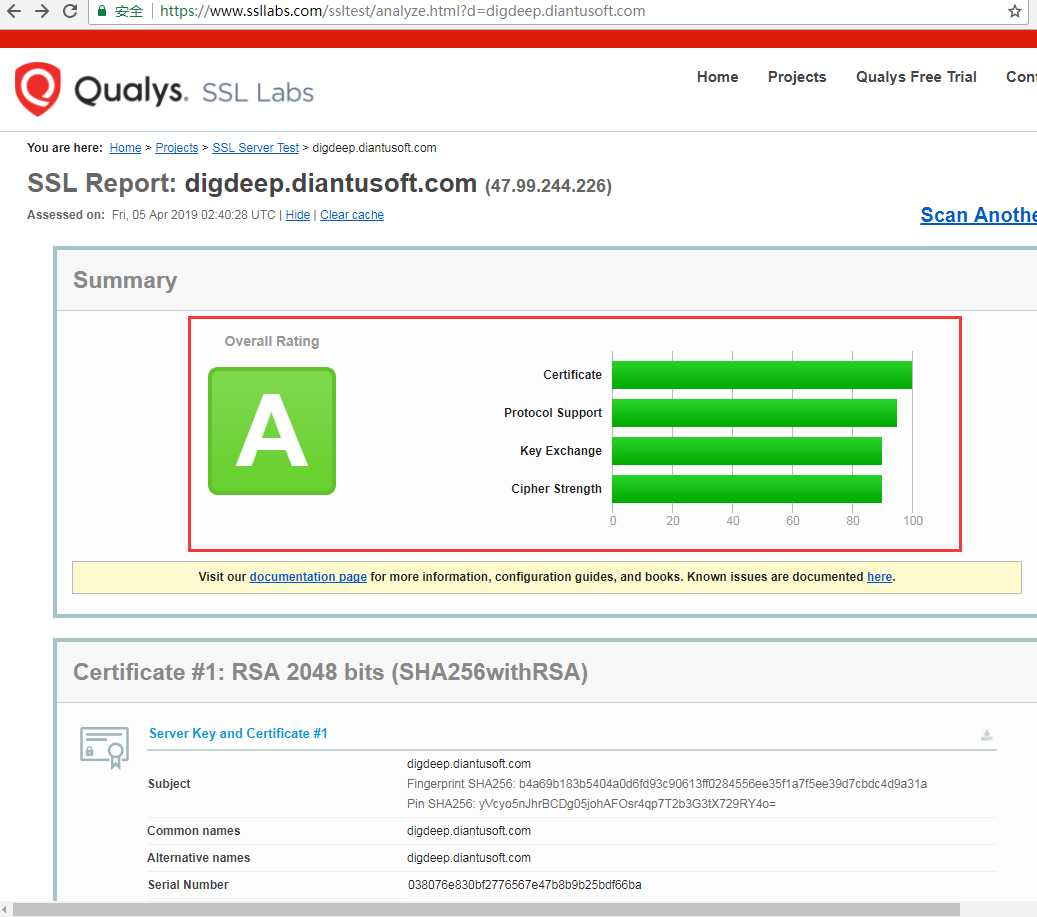Click the overall rating A grade badge

[x=272, y=431]
